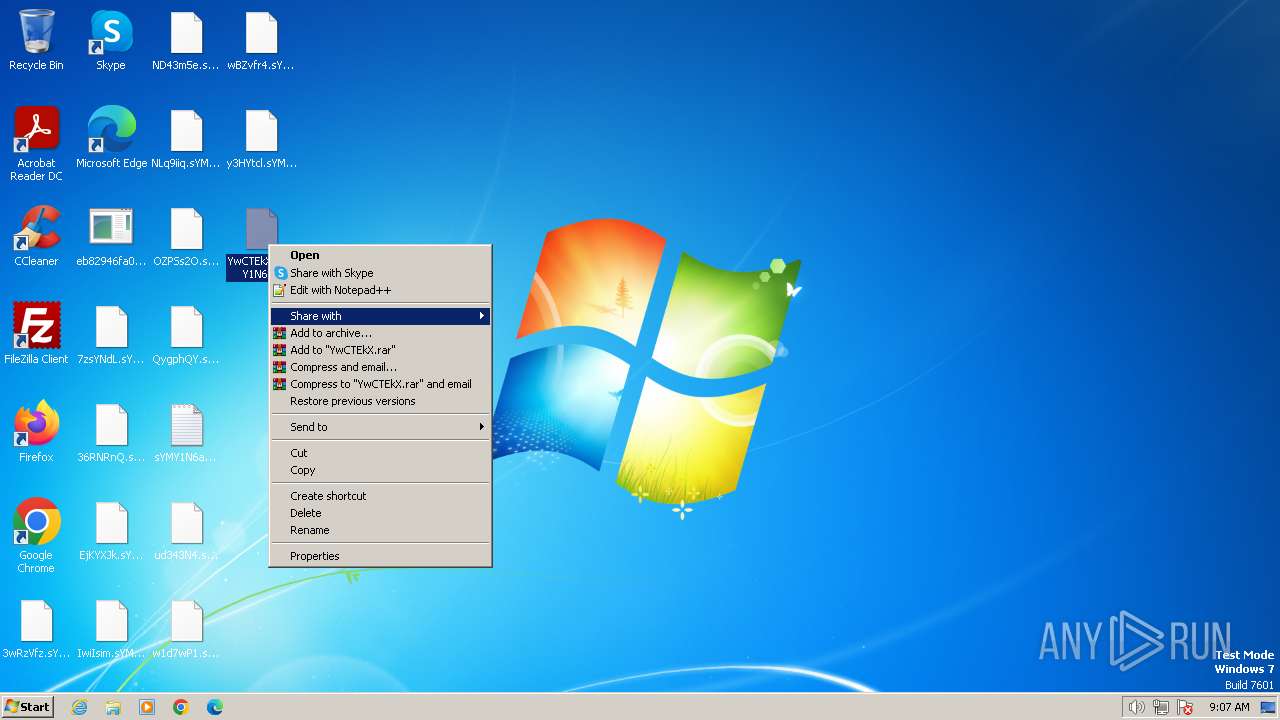Select the wBZvfr4 file icon
Viewport: 1280px width, 720px height.
pos(261,41)
